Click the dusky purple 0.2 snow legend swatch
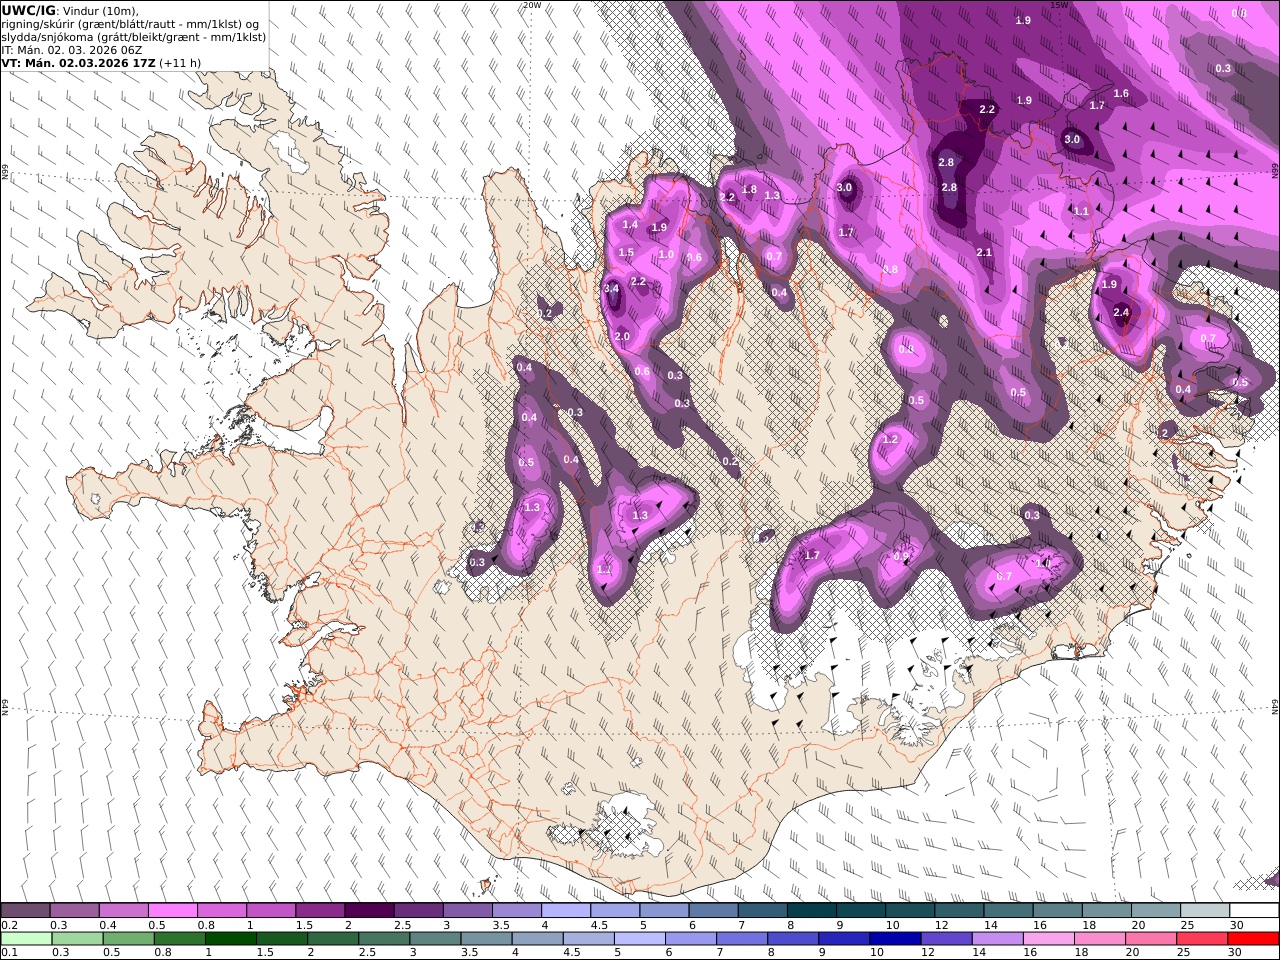This screenshot has height=960, width=1280. [x=25, y=911]
